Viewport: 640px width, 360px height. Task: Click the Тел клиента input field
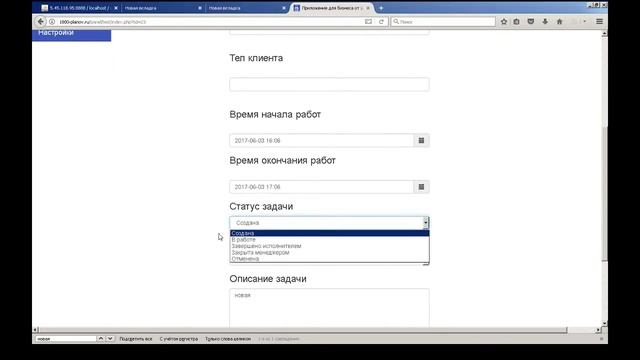click(329, 84)
